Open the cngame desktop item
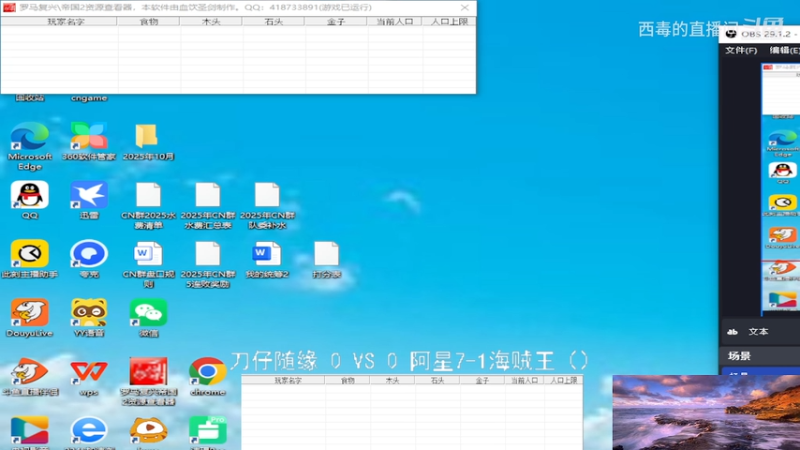Viewport: 800px width, 450px height. pos(89,98)
